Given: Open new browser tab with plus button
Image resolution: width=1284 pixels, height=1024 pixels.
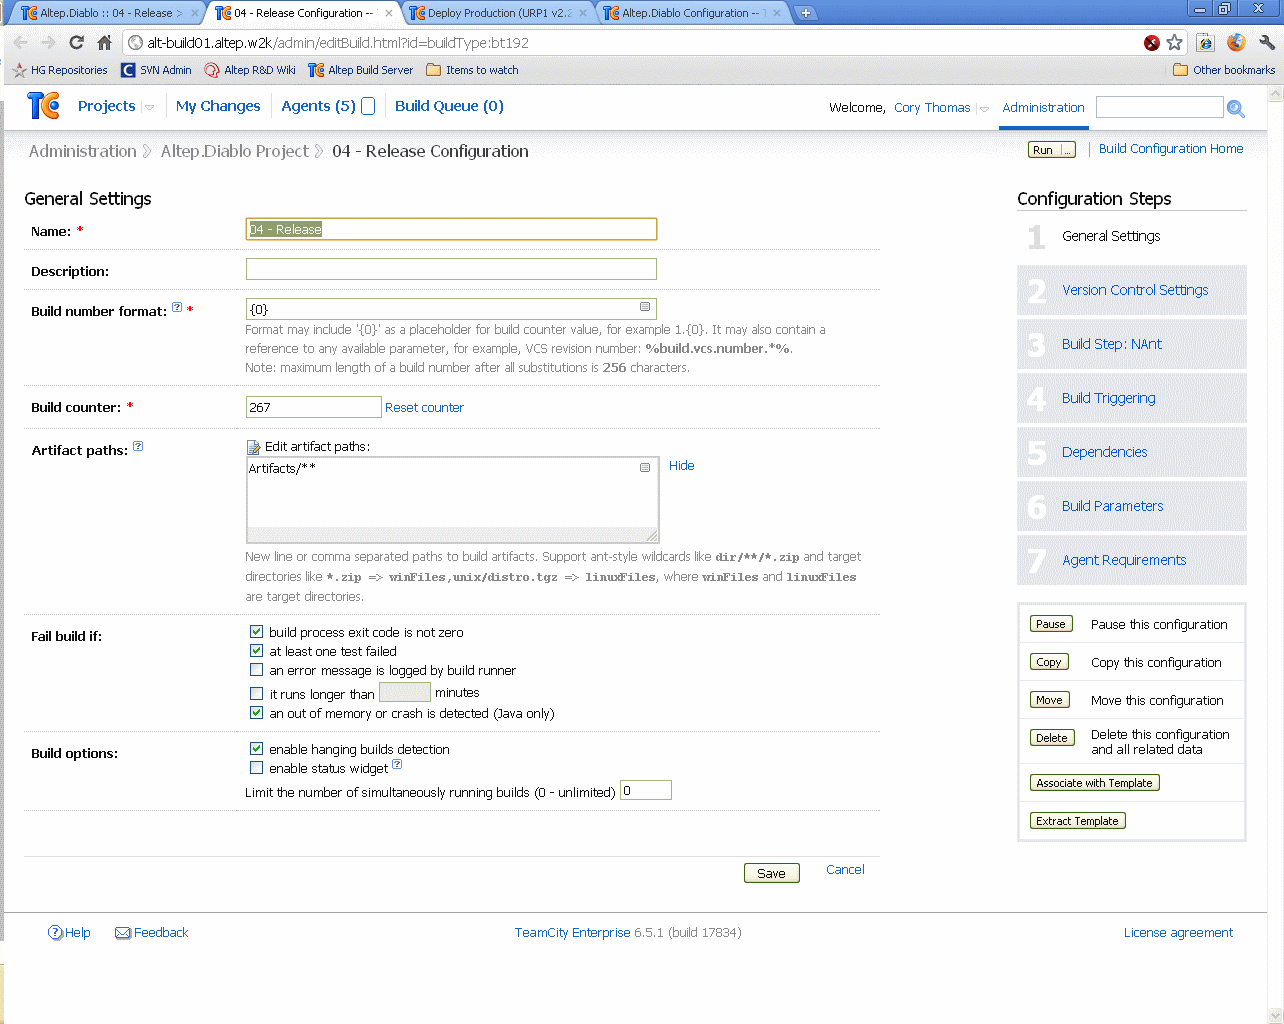Looking at the screenshot, I should tap(806, 13).
